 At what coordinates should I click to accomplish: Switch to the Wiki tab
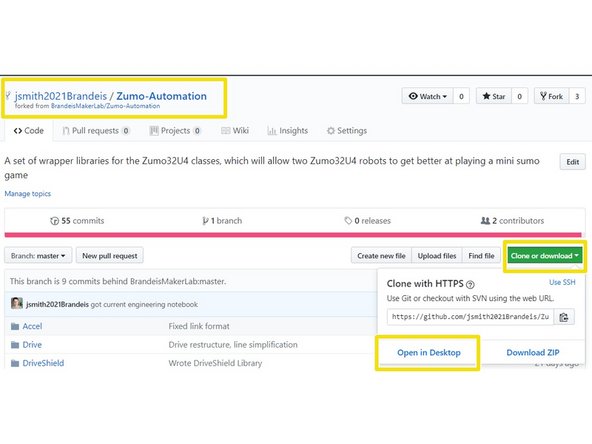235,131
